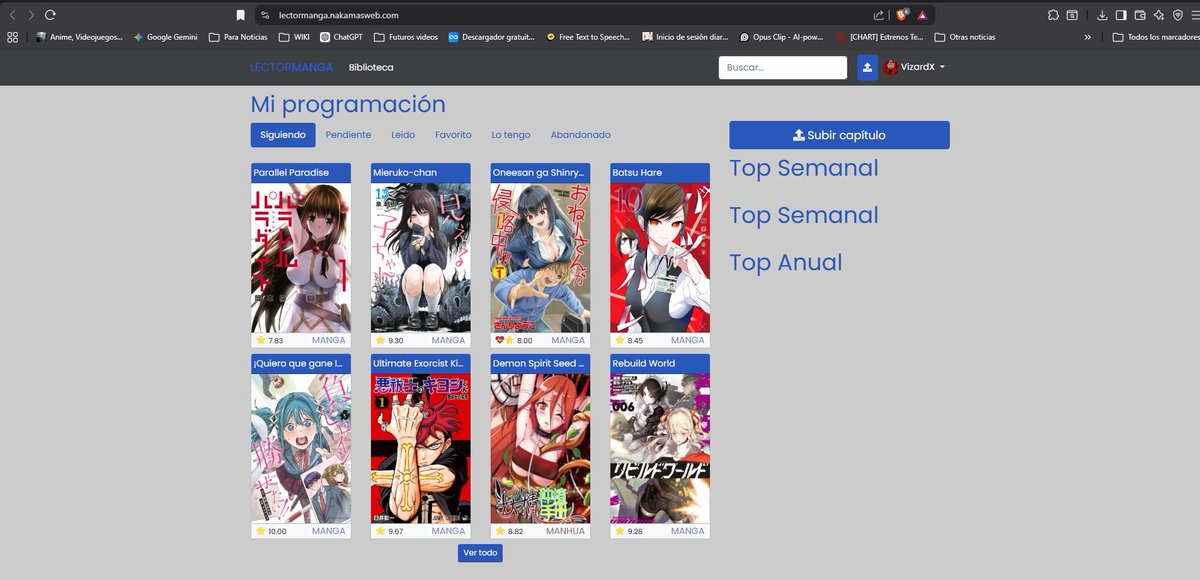Expand the VizardX user dropdown arrow
The width and height of the screenshot is (1200, 580).
(943, 68)
